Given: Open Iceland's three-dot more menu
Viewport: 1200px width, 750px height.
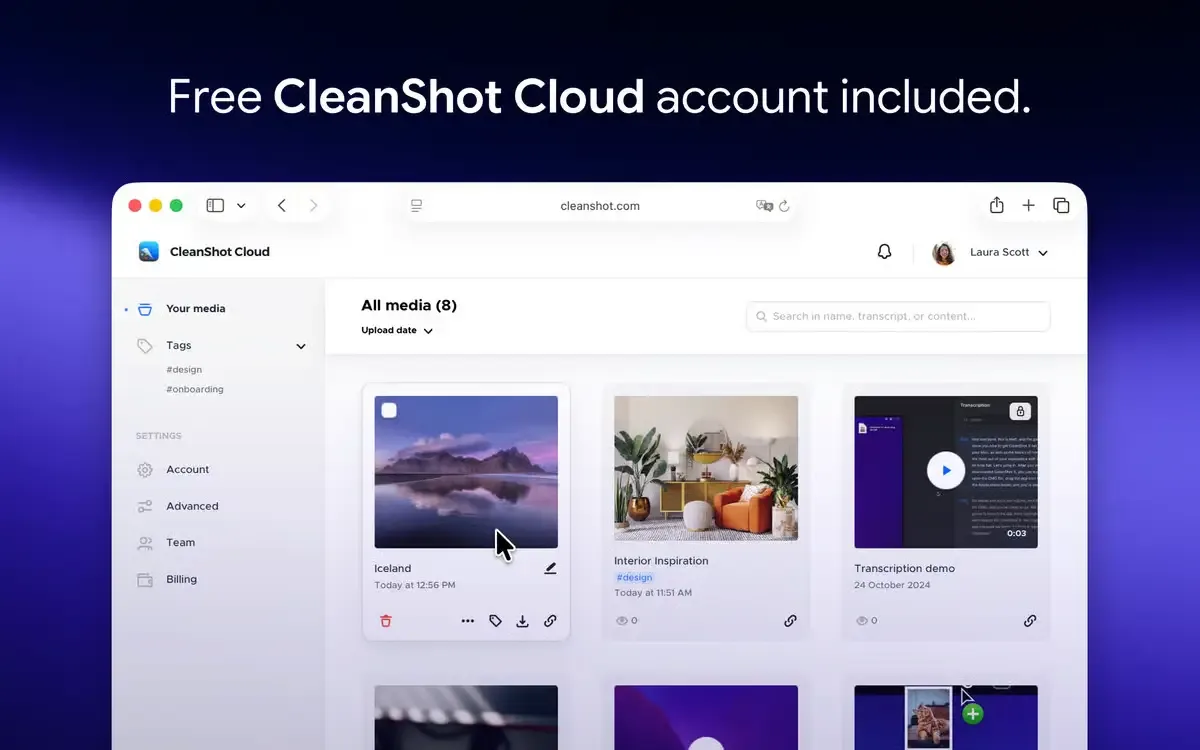Looking at the screenshot, I should pos(468,621).
